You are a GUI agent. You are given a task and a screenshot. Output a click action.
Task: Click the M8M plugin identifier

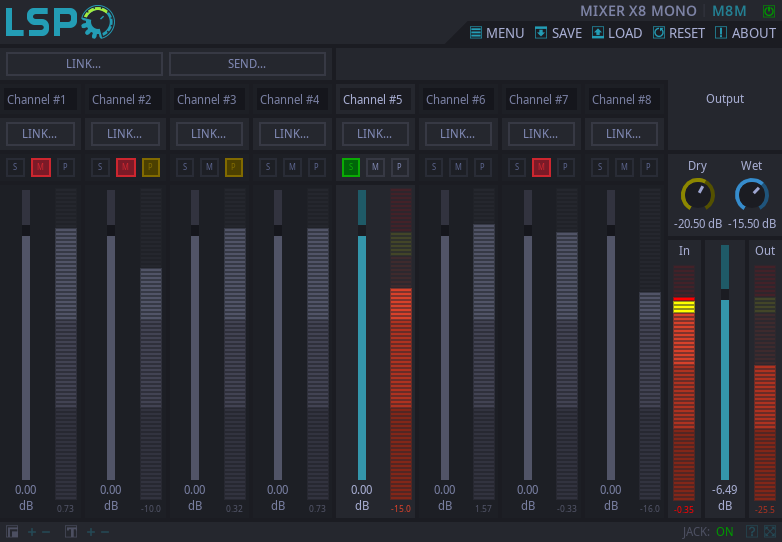729,11
